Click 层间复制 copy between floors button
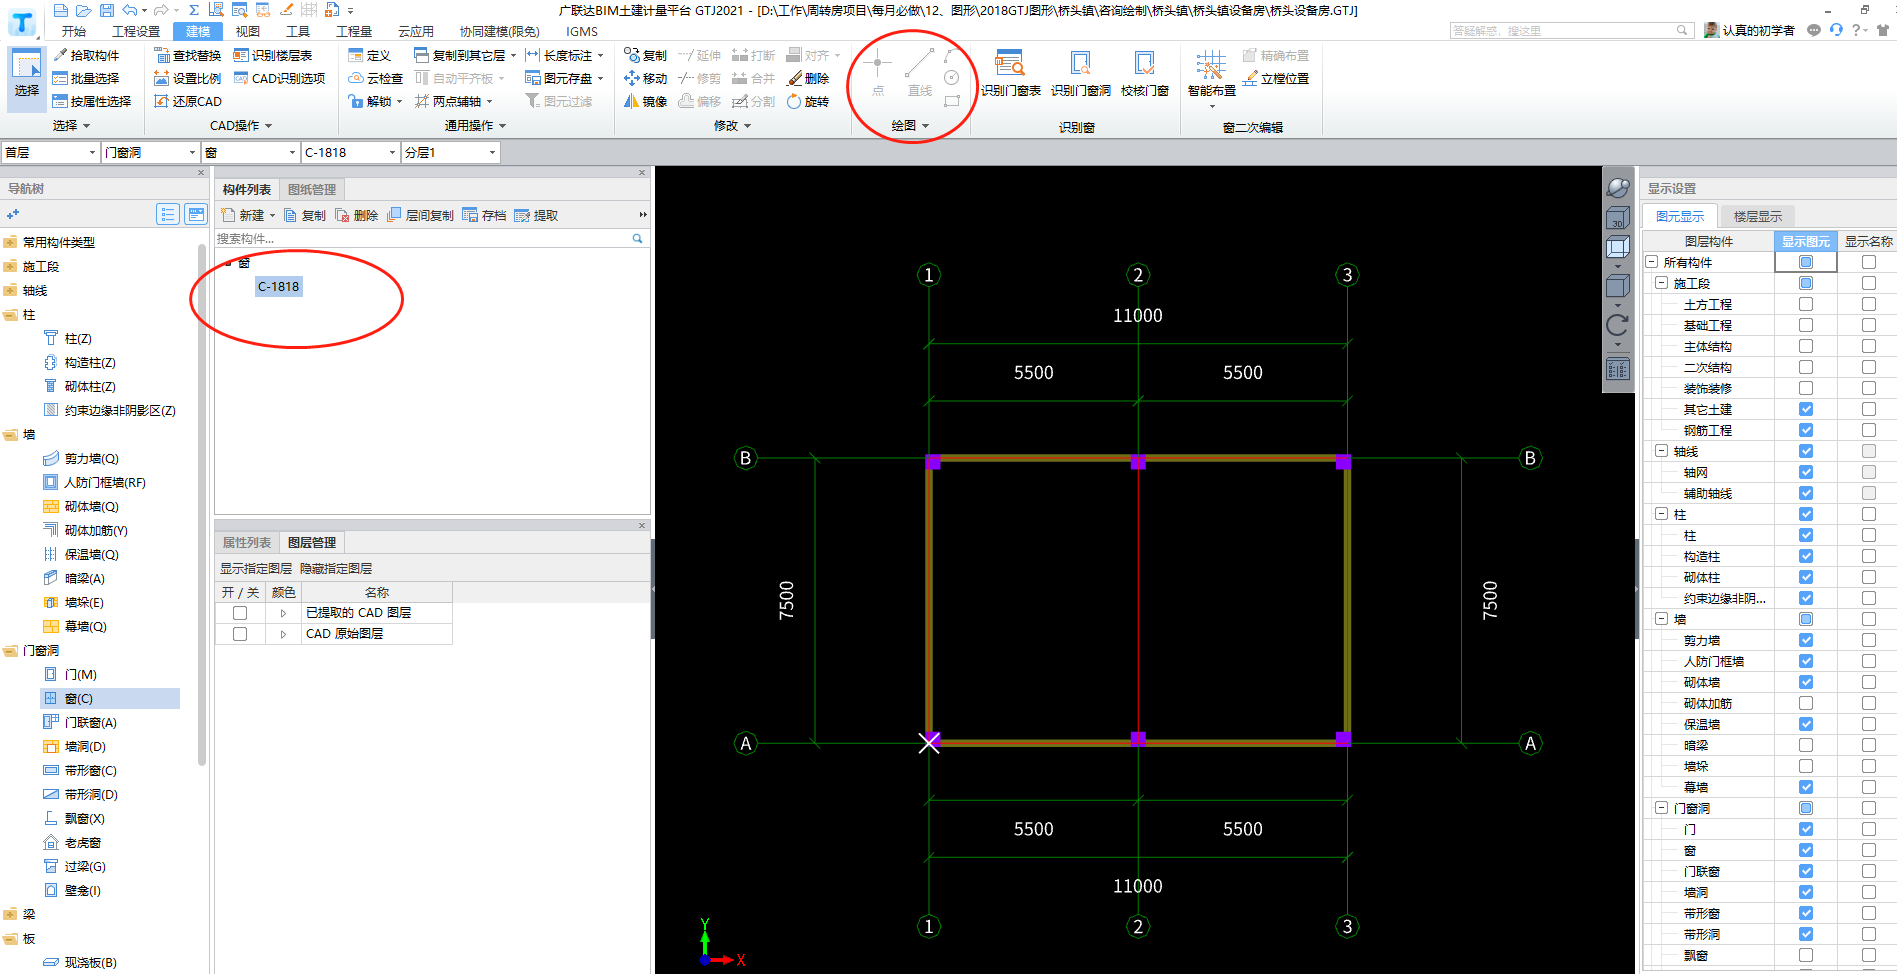1897x974 pixels. 421,215
